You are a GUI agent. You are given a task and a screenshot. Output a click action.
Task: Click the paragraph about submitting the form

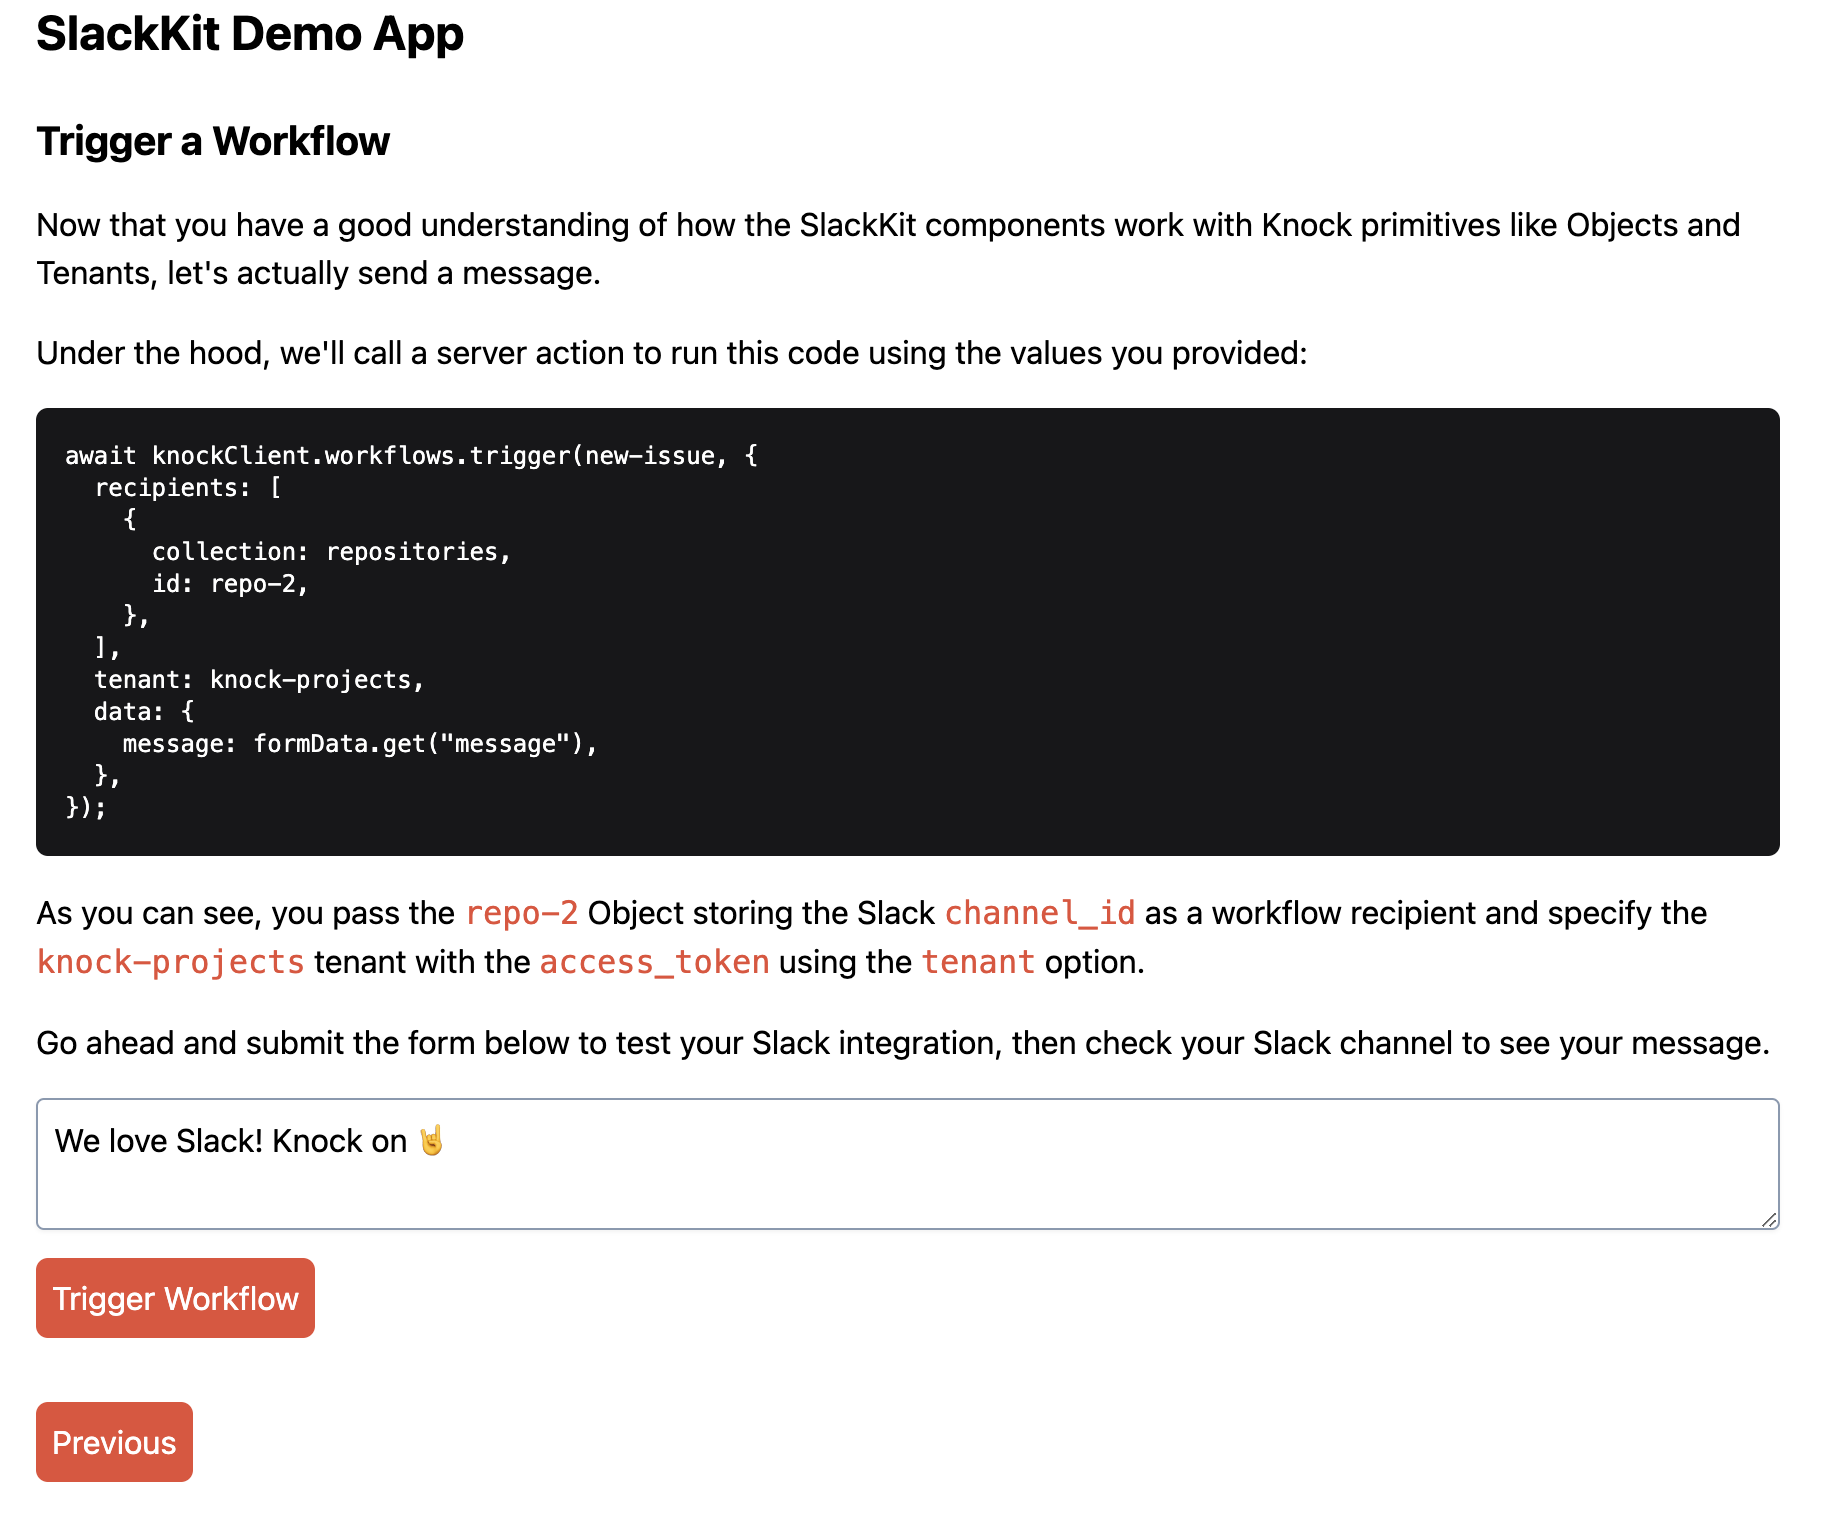point(900,1042)
